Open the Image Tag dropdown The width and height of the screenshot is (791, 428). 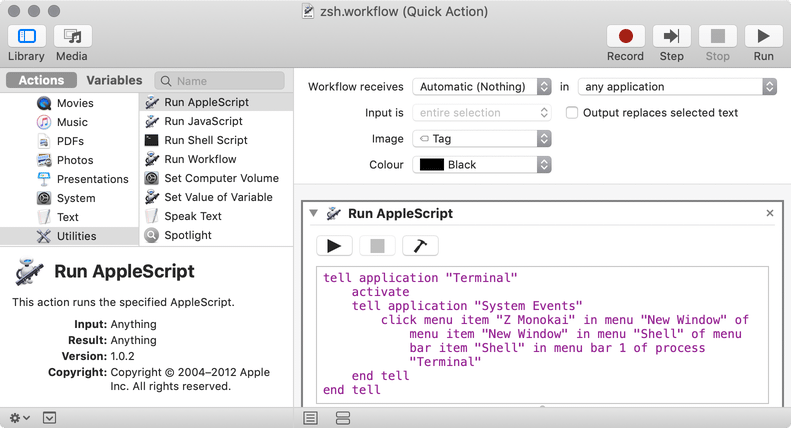[x=482, y=139]
